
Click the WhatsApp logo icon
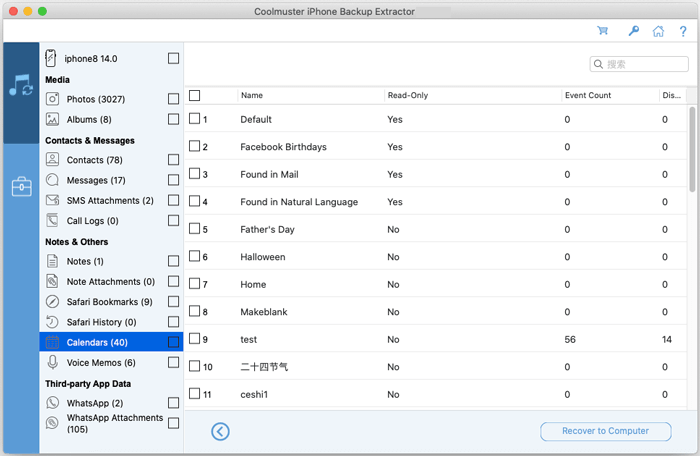pos(52,403)
